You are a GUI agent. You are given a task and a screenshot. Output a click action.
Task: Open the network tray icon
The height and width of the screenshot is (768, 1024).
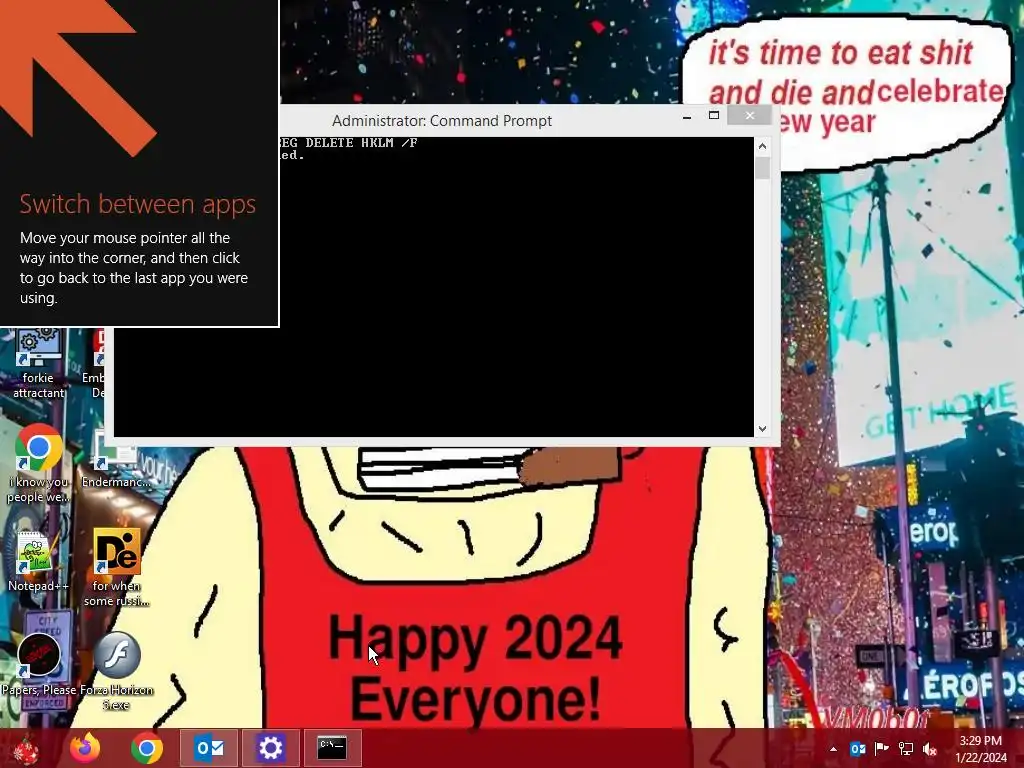click(906, 748)
